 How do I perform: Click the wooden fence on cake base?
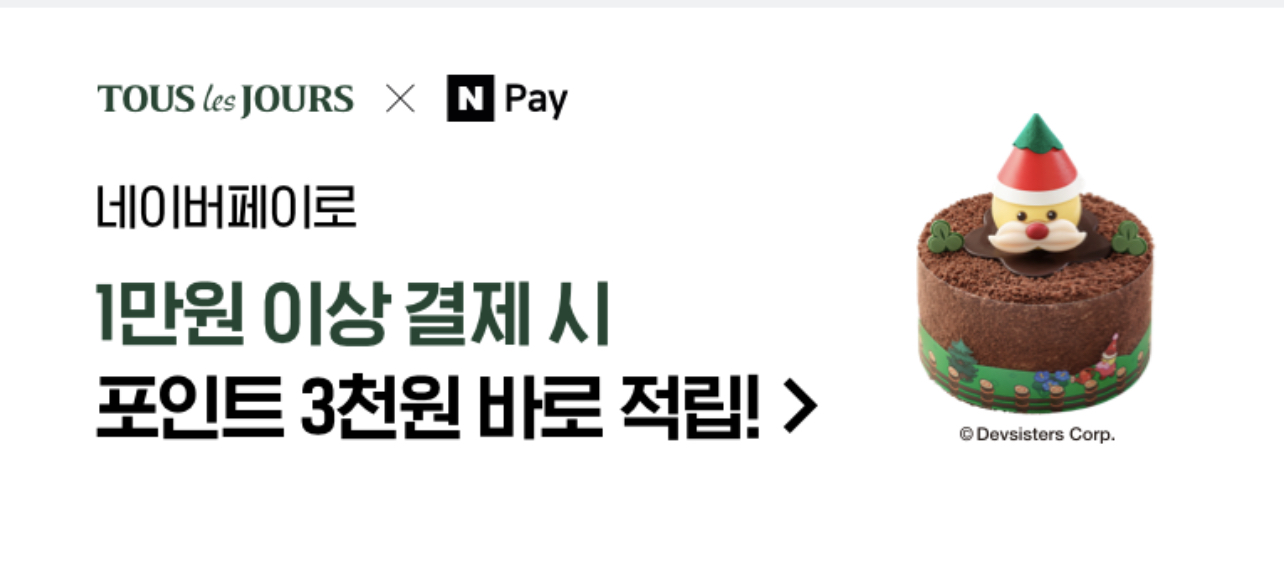[x=1020, y=390]
